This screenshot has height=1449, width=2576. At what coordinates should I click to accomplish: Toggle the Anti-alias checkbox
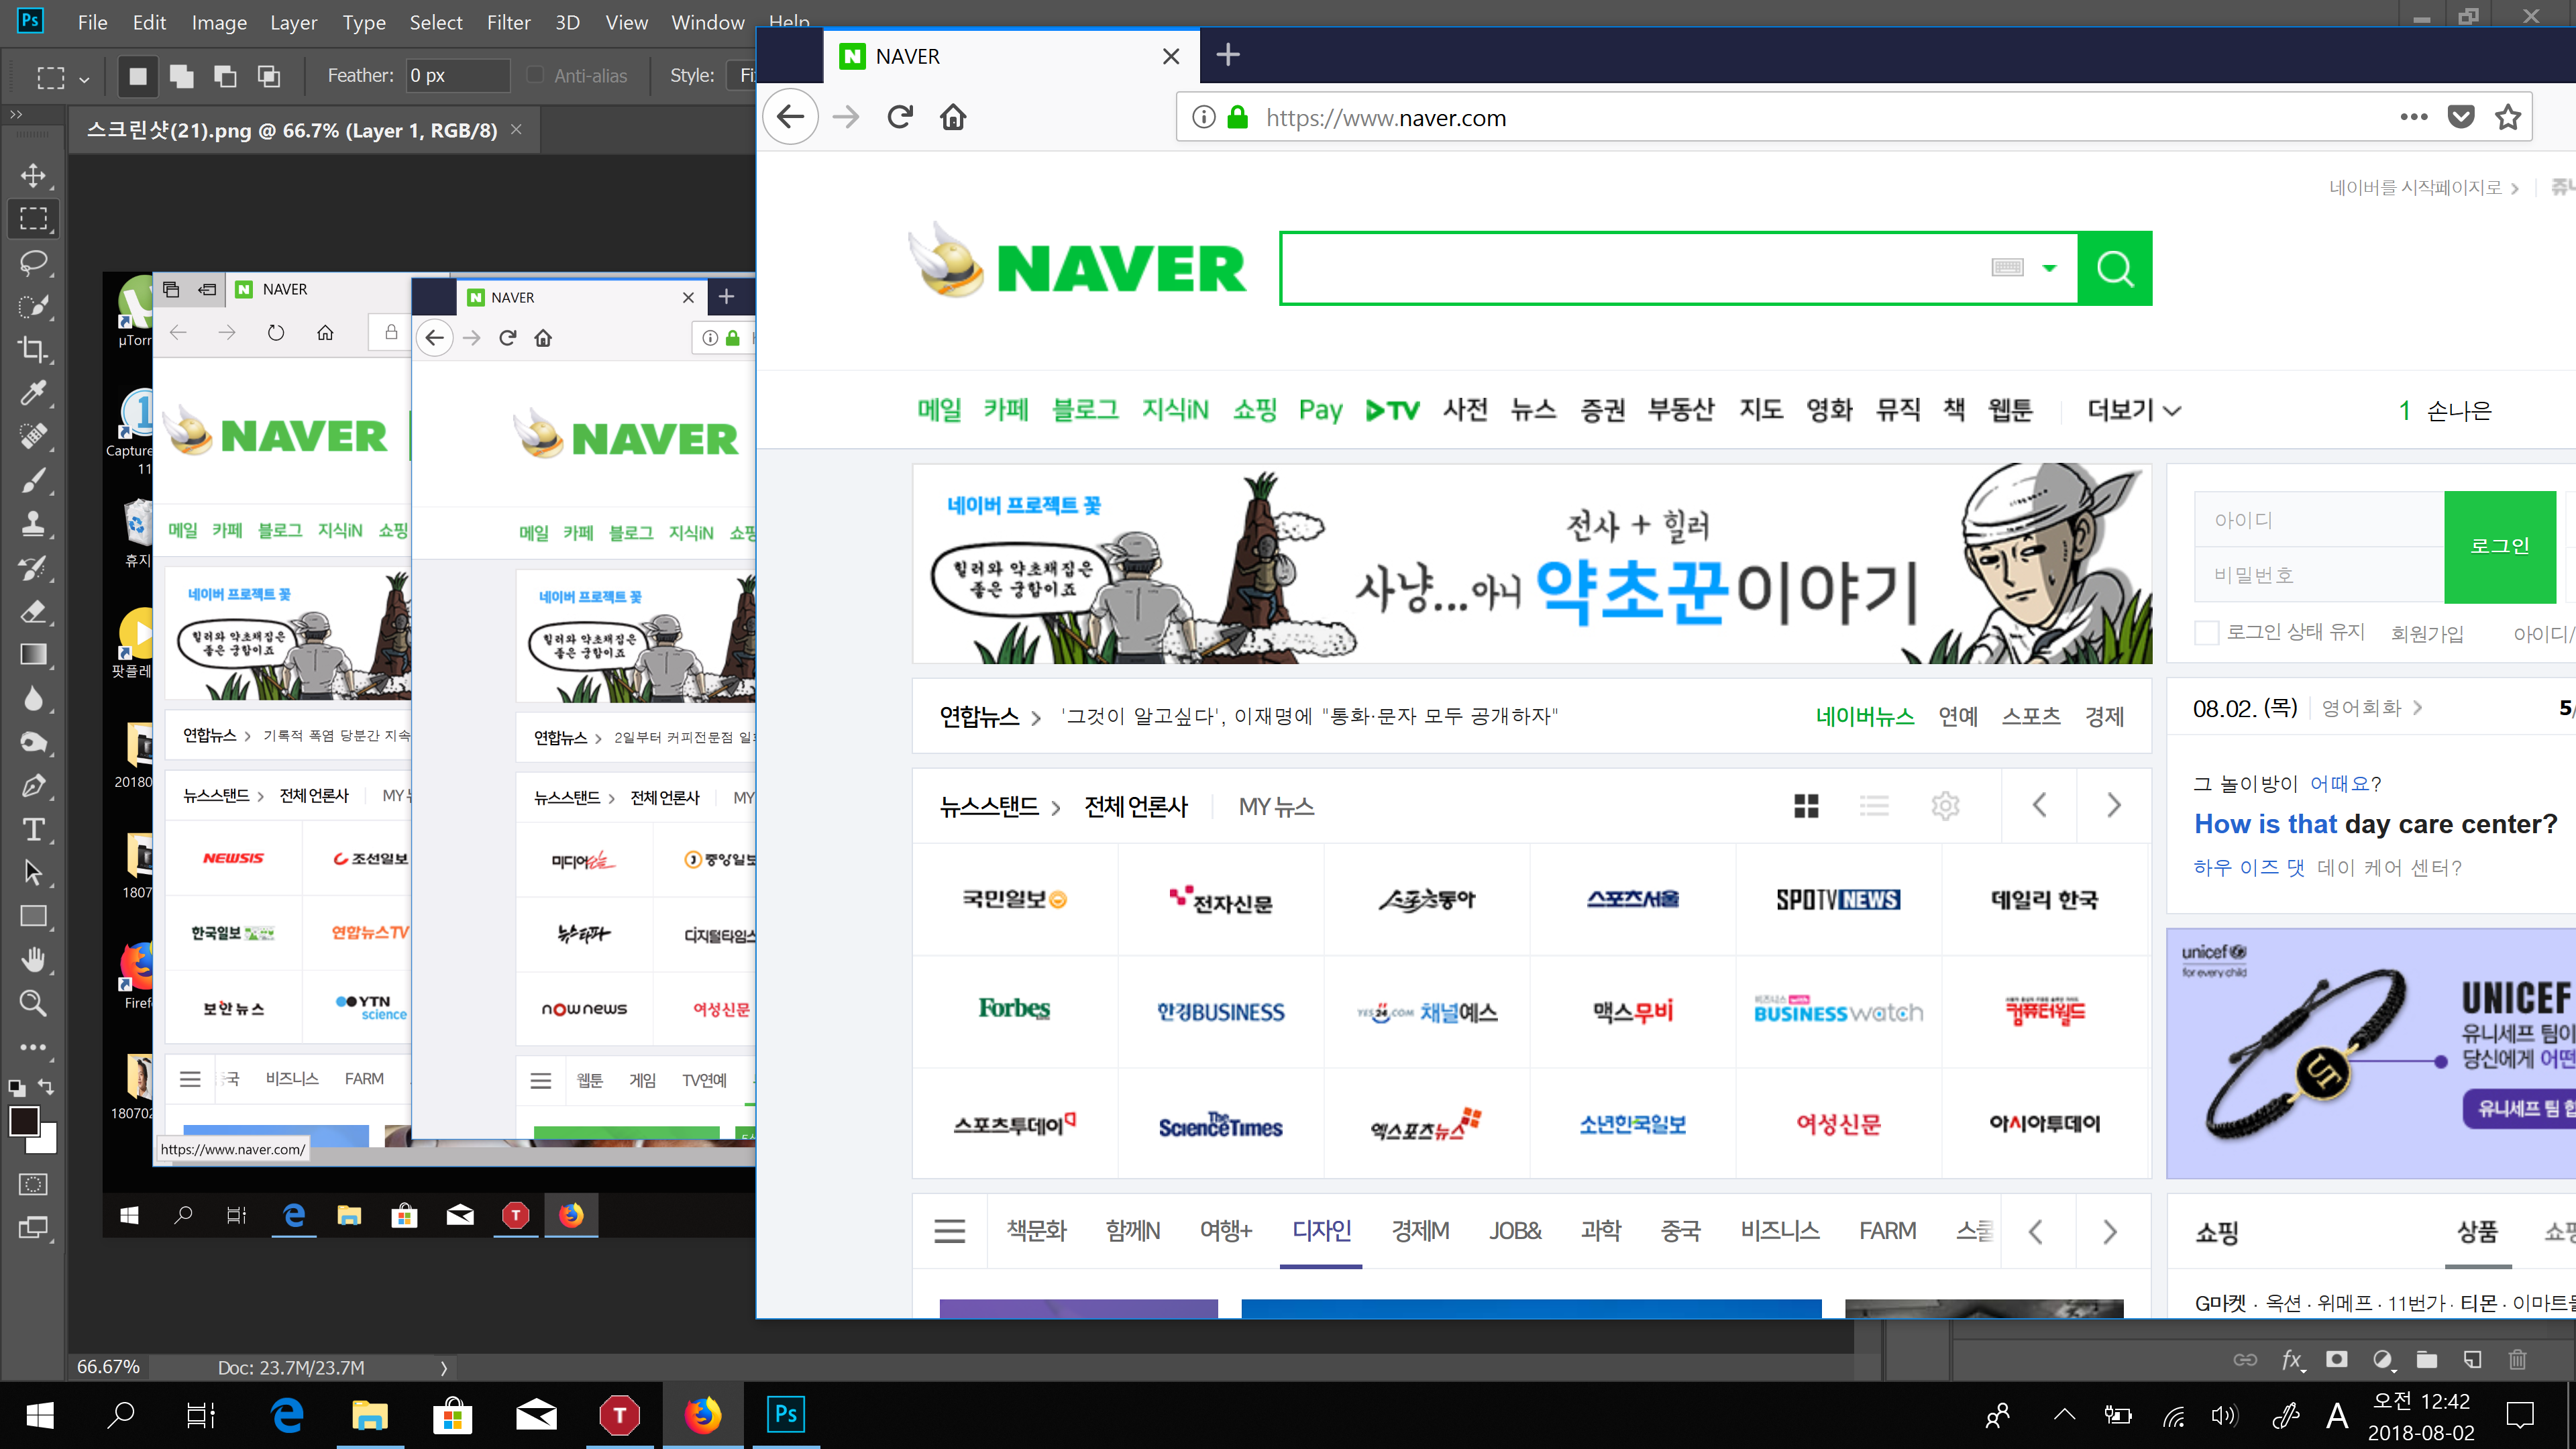(536, 75)
